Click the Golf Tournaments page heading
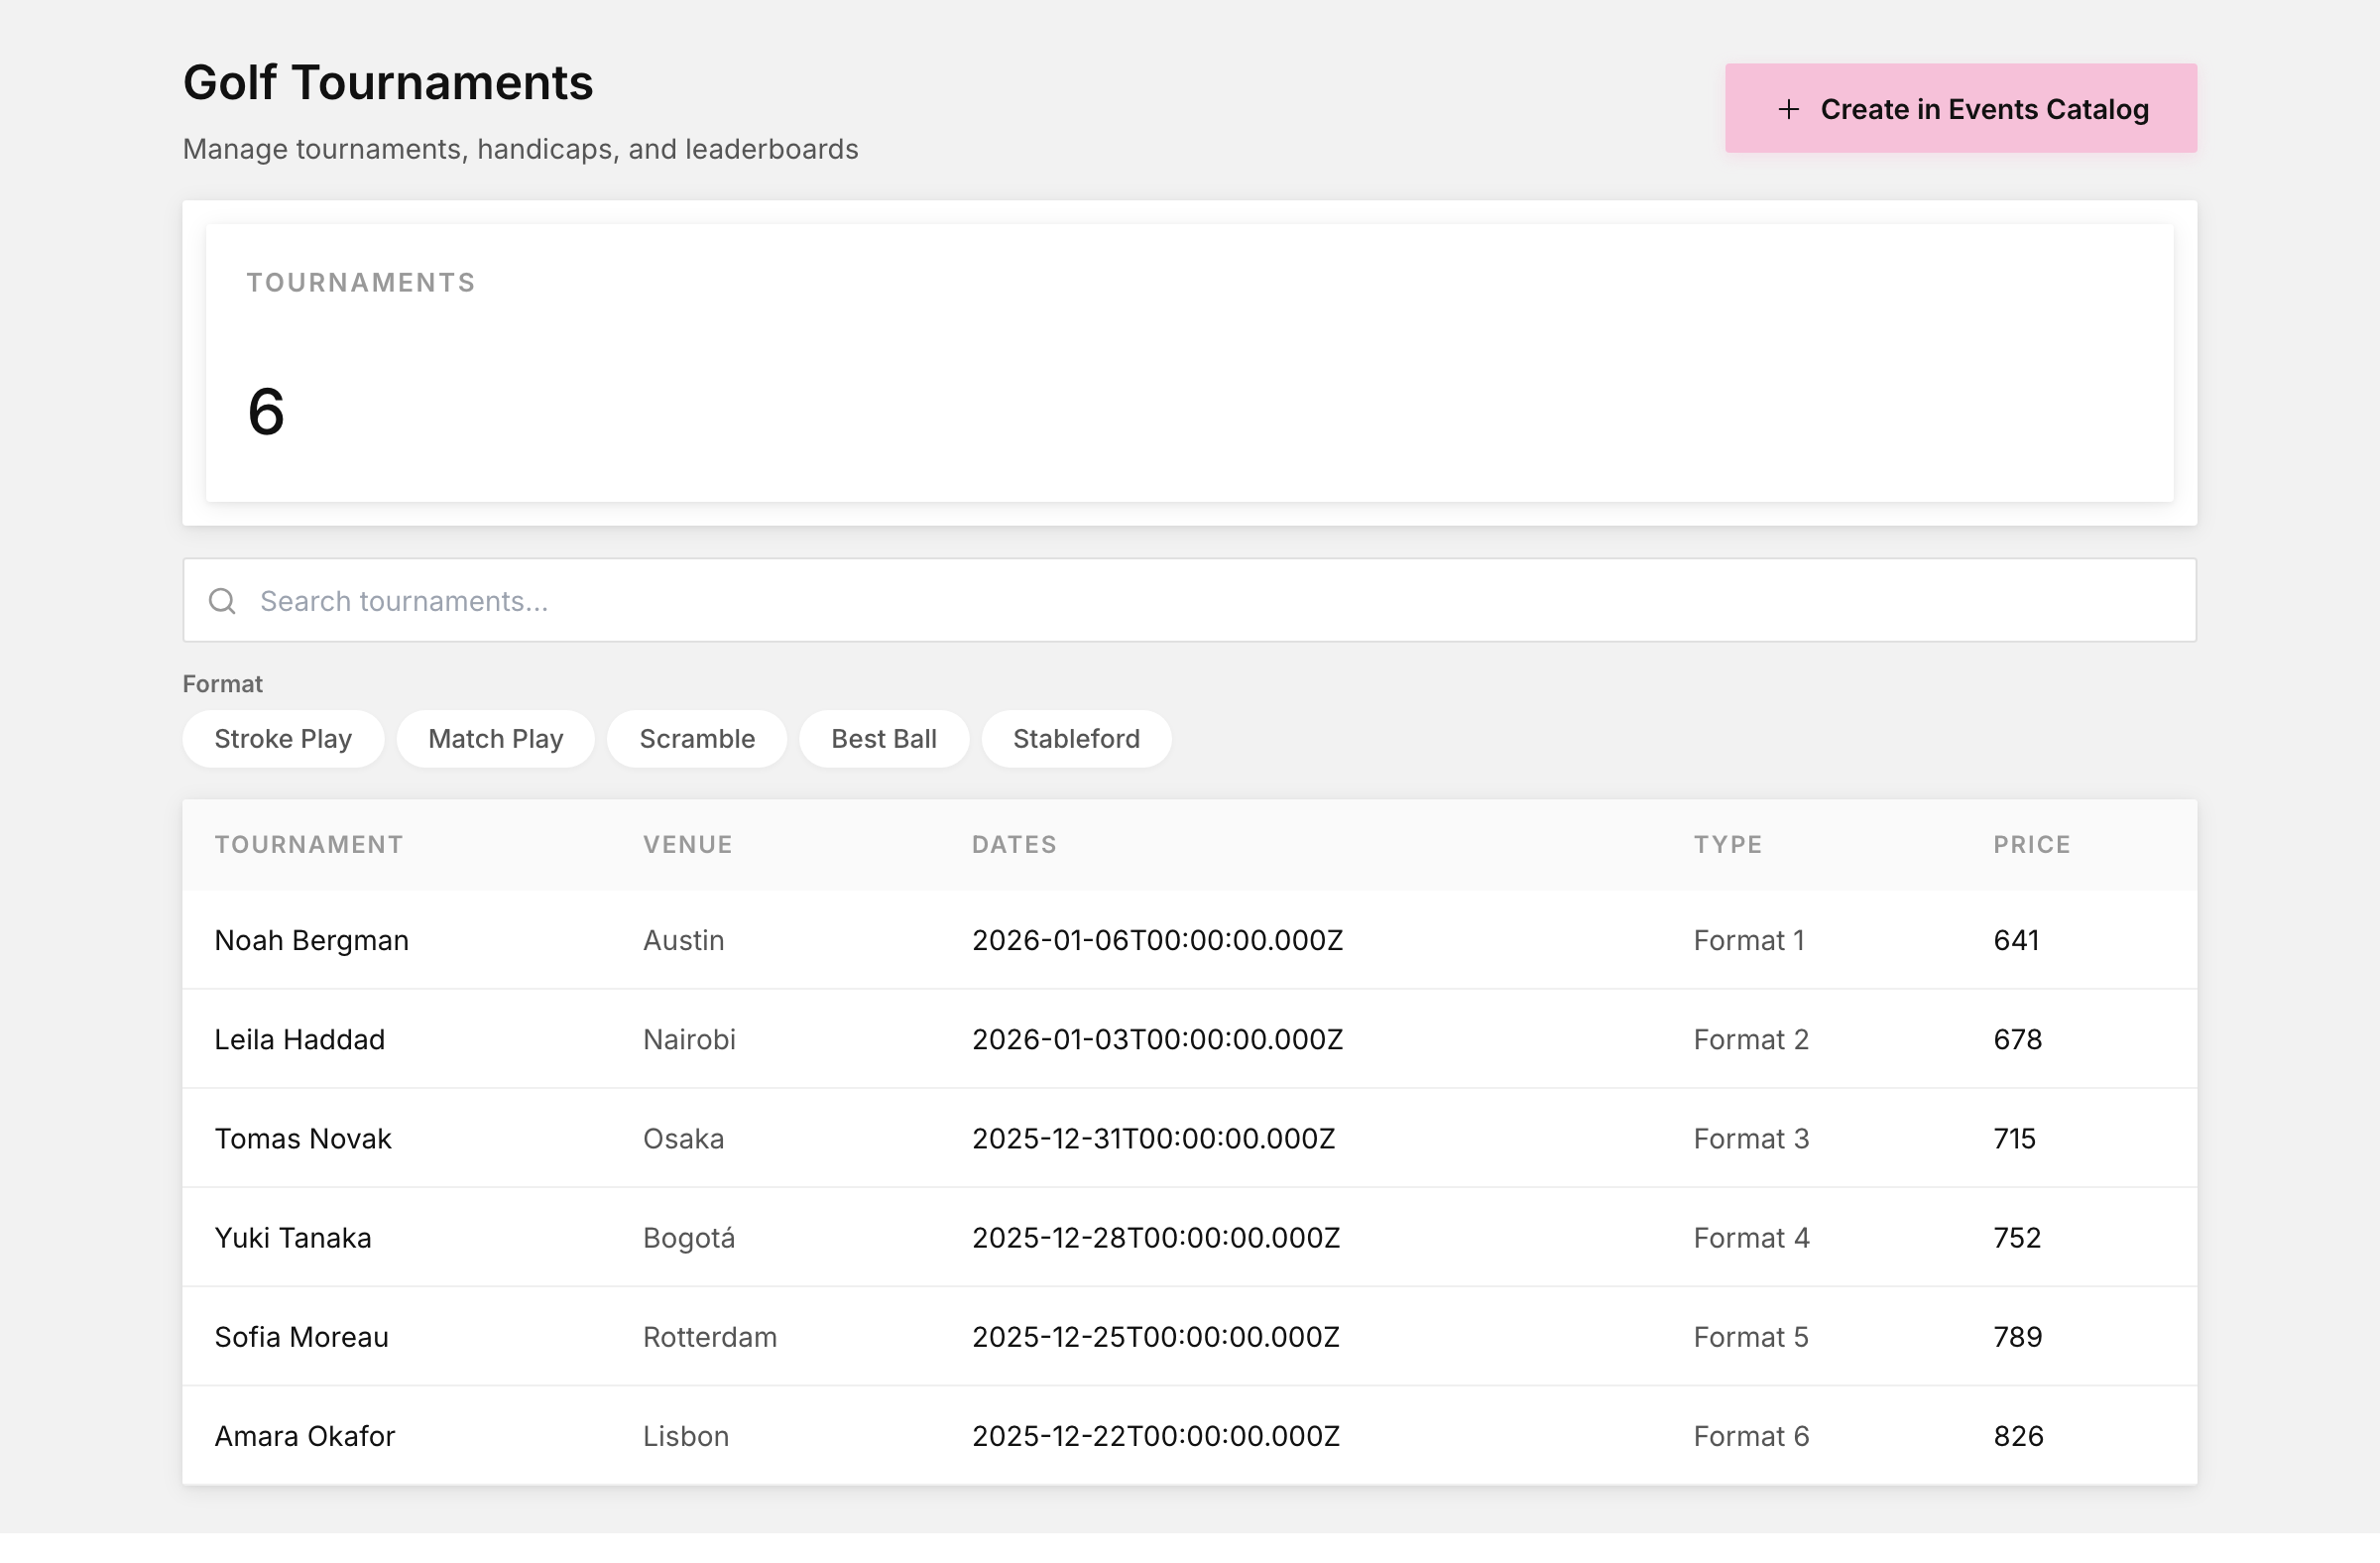 (x=388, y=82)
